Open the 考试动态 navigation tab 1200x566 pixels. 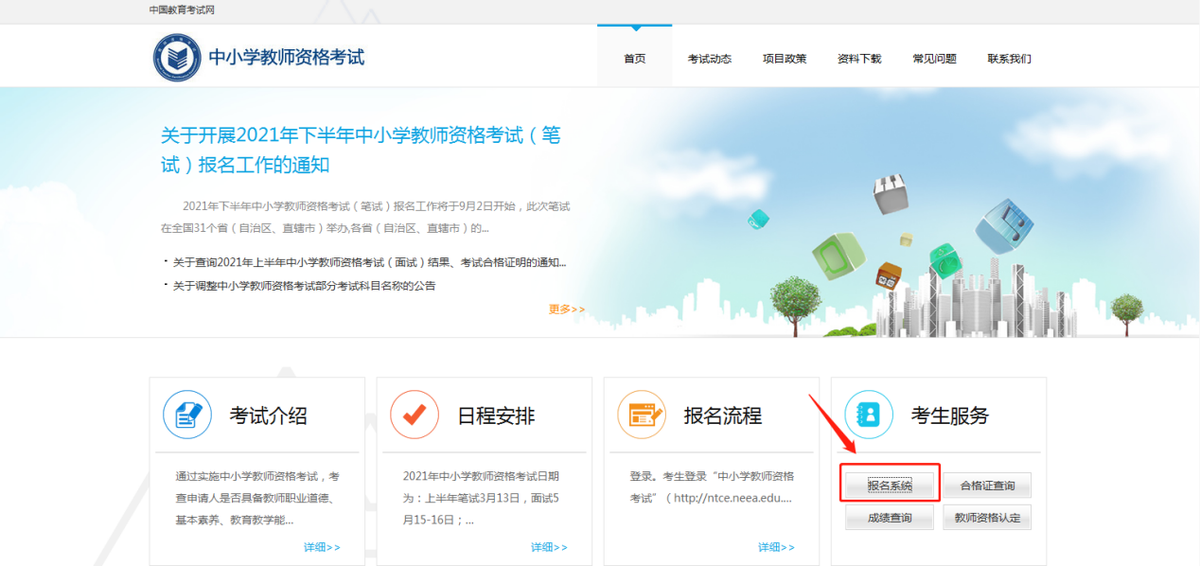point(709,58)
